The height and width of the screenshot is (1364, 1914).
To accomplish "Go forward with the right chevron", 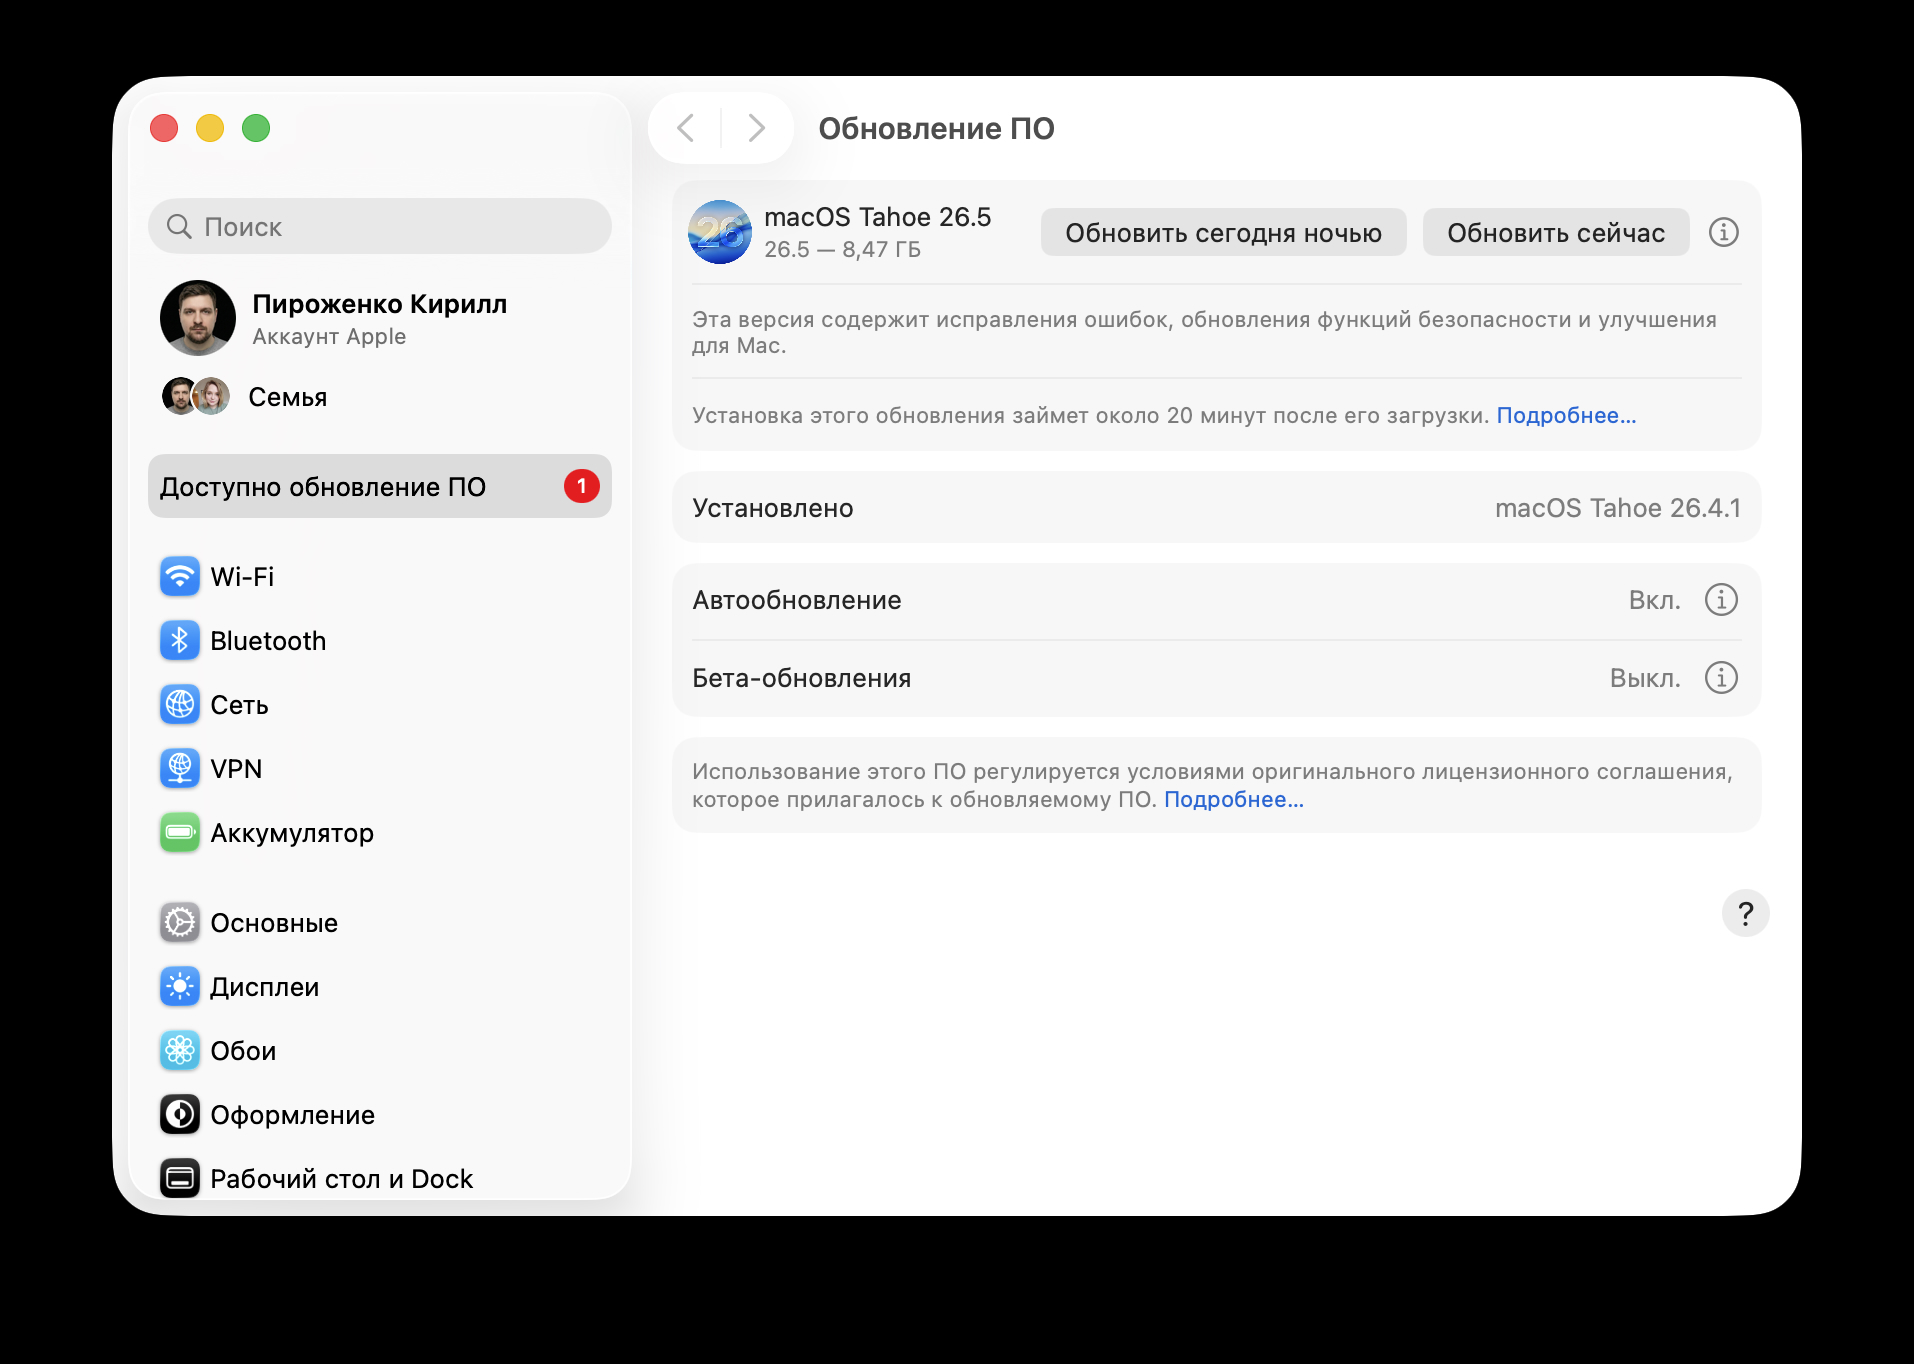I will point(757,128).
